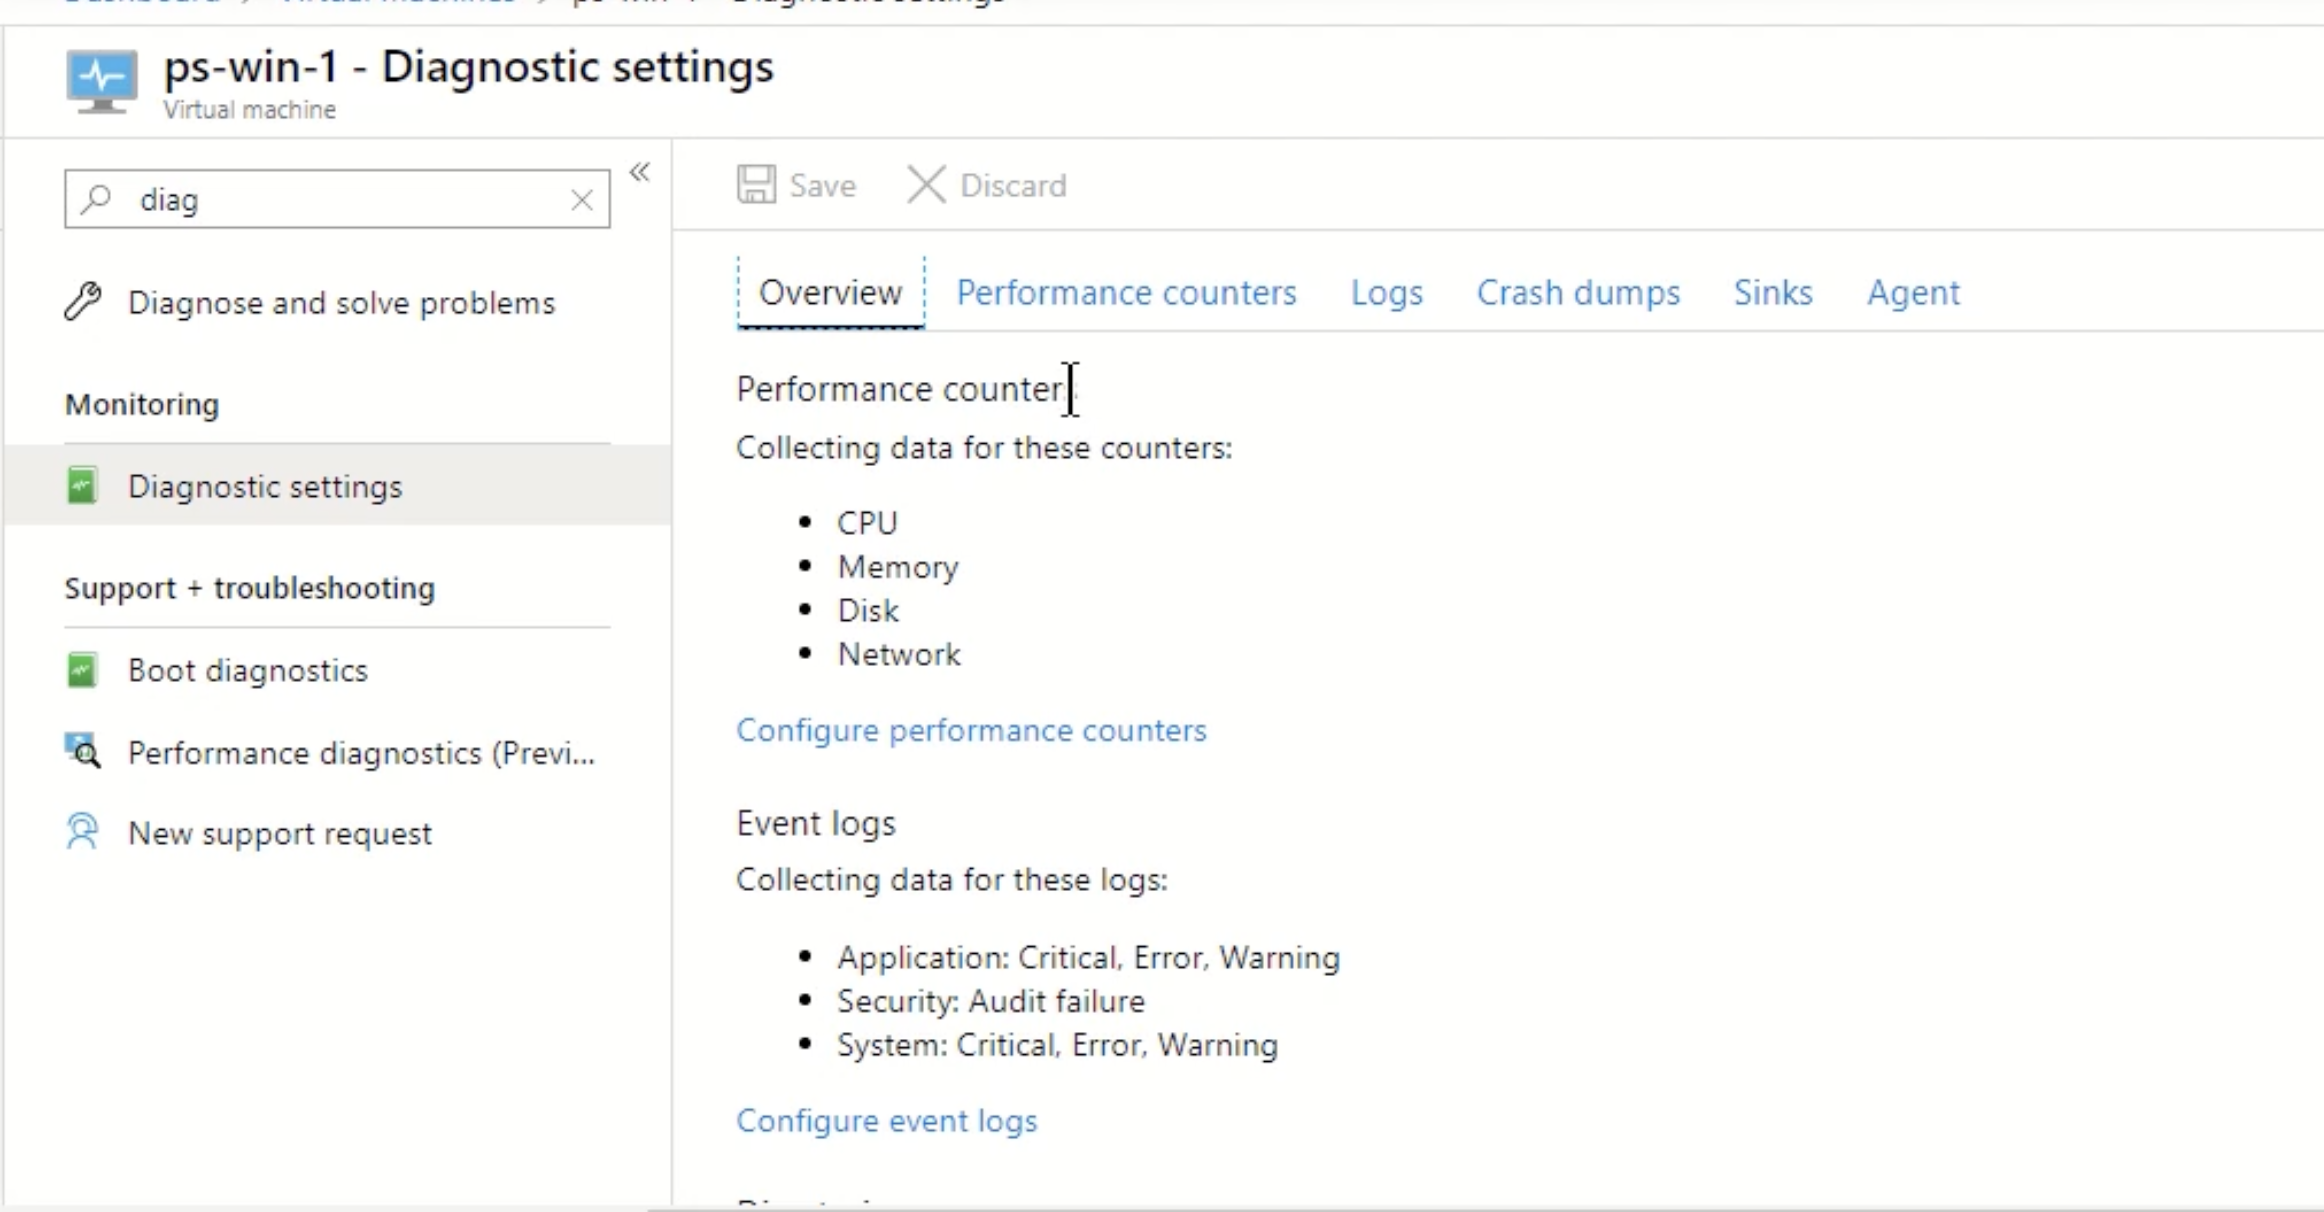Click the 'Network' list item

tap(899, 654)
